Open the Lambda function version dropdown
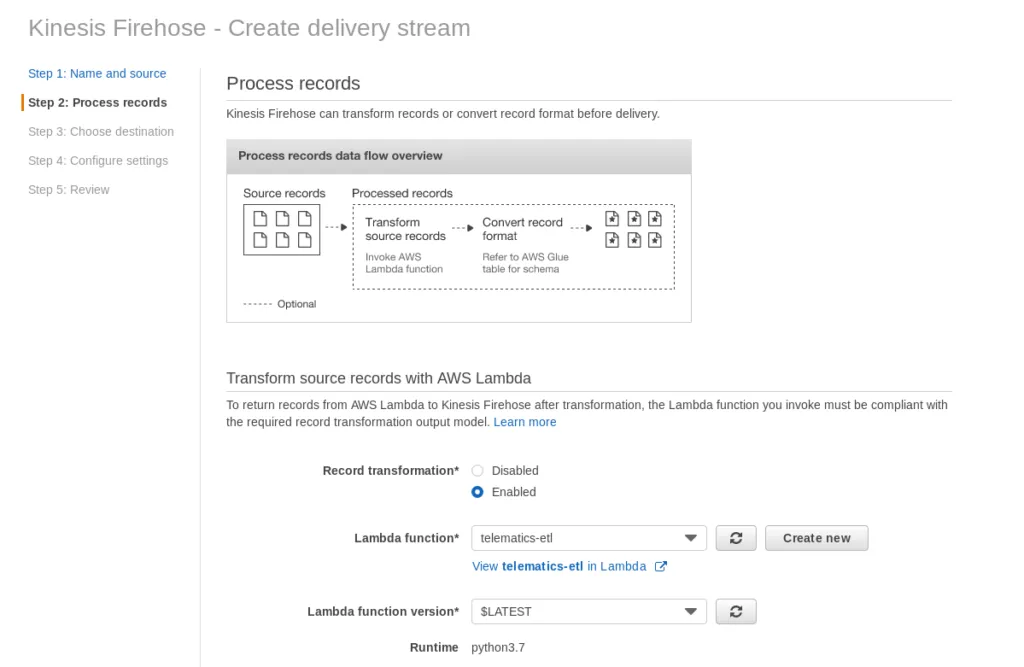 pos(588,611)
